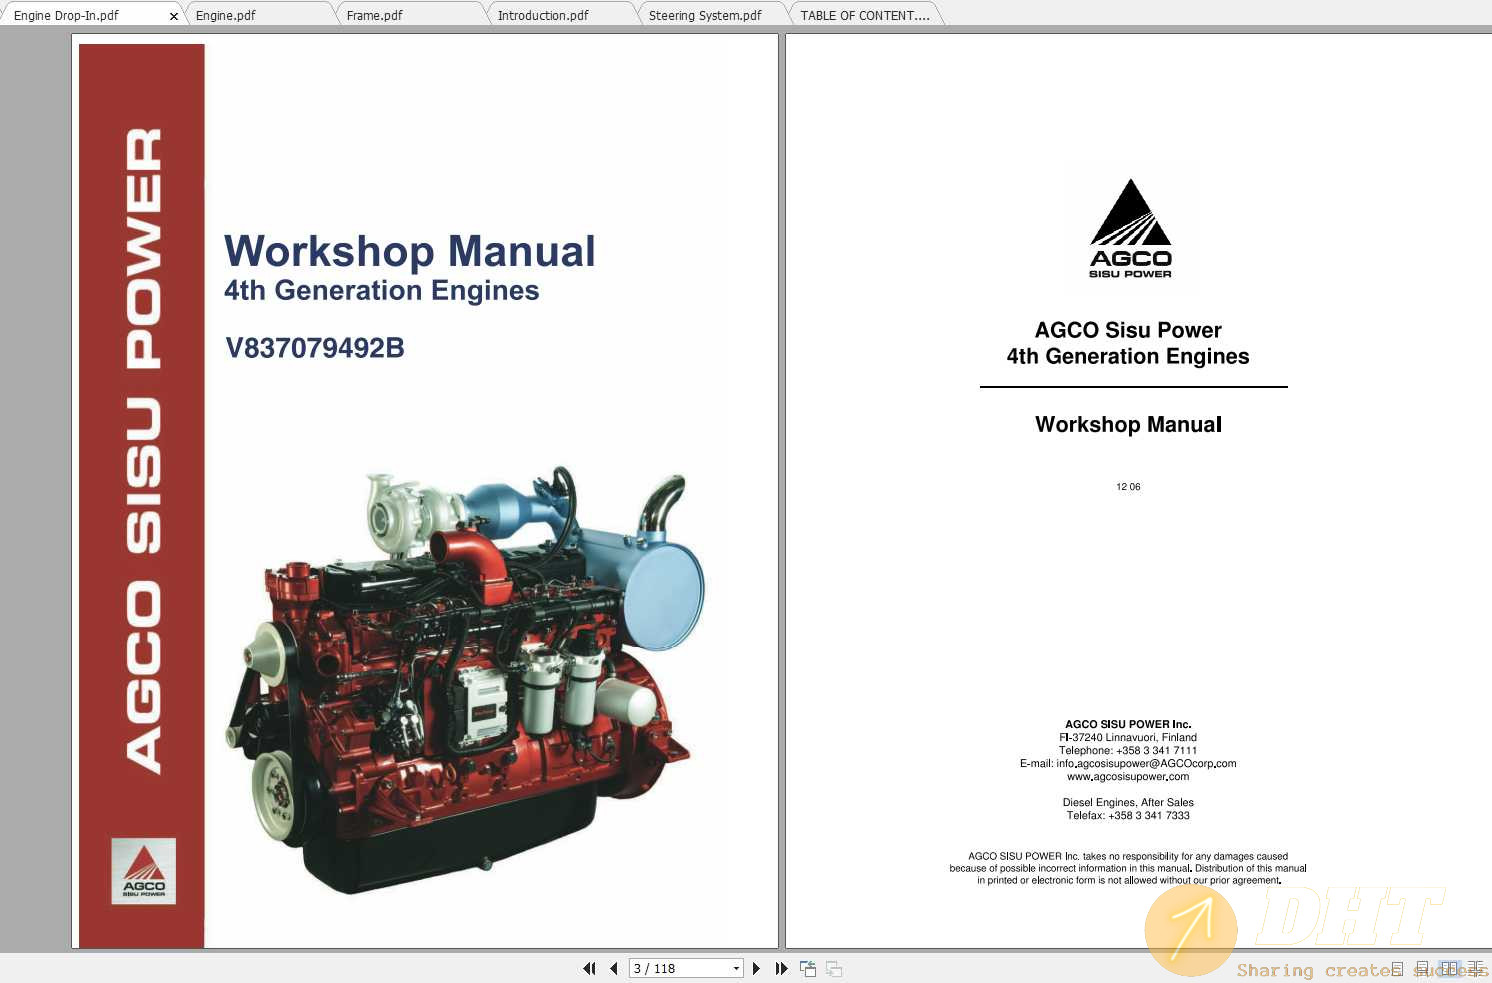Close the Engine Drop-In.pdf tab
The width and height of the screenshot is (1492, 983).
point(174,16)
